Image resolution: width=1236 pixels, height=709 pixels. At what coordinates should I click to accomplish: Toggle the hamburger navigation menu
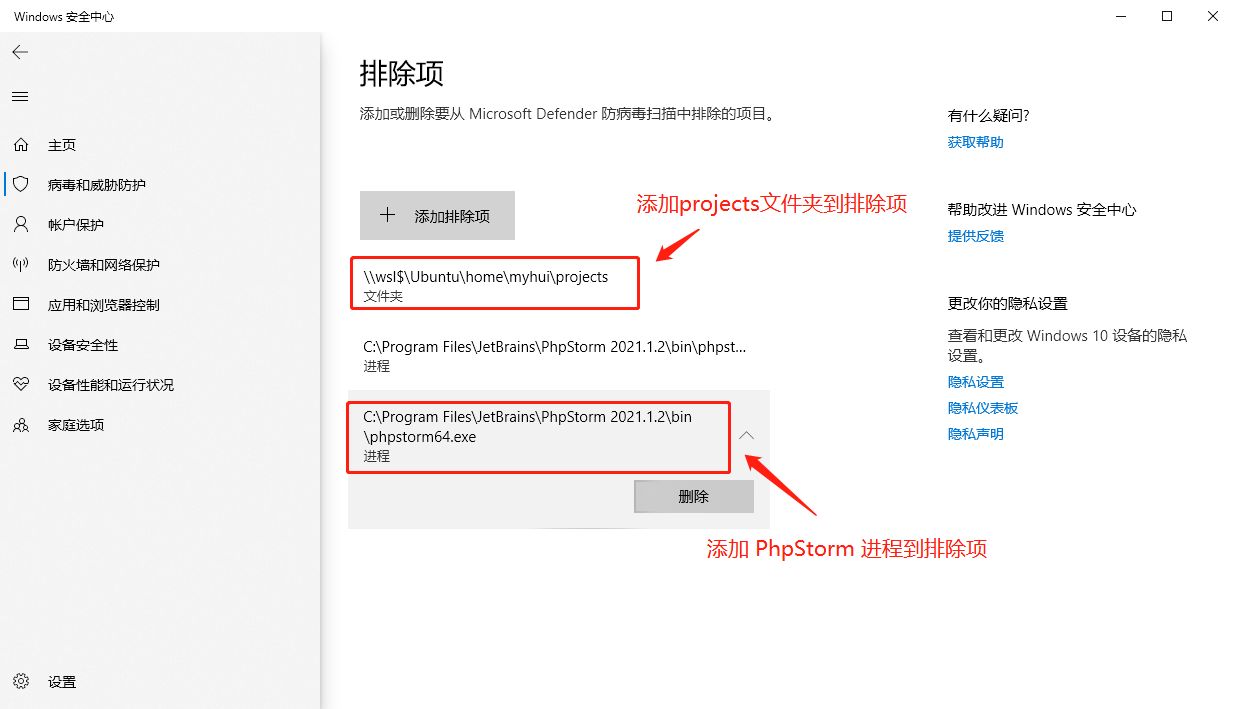click(x=20, y=96)
